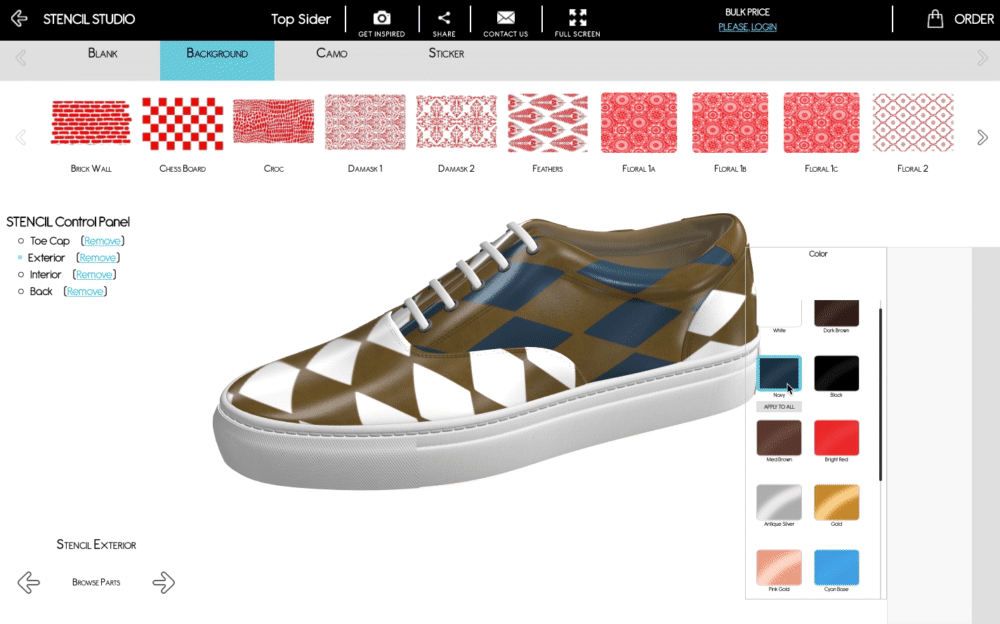Remove the Exterior stencil
Viewport: 1000px width, 624px height.
(98, 258)
